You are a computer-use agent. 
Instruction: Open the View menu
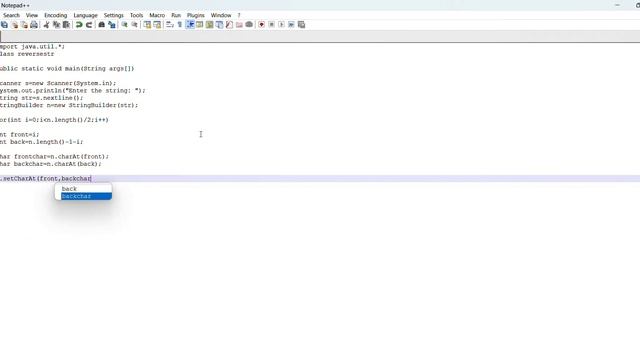click(32, 15)
